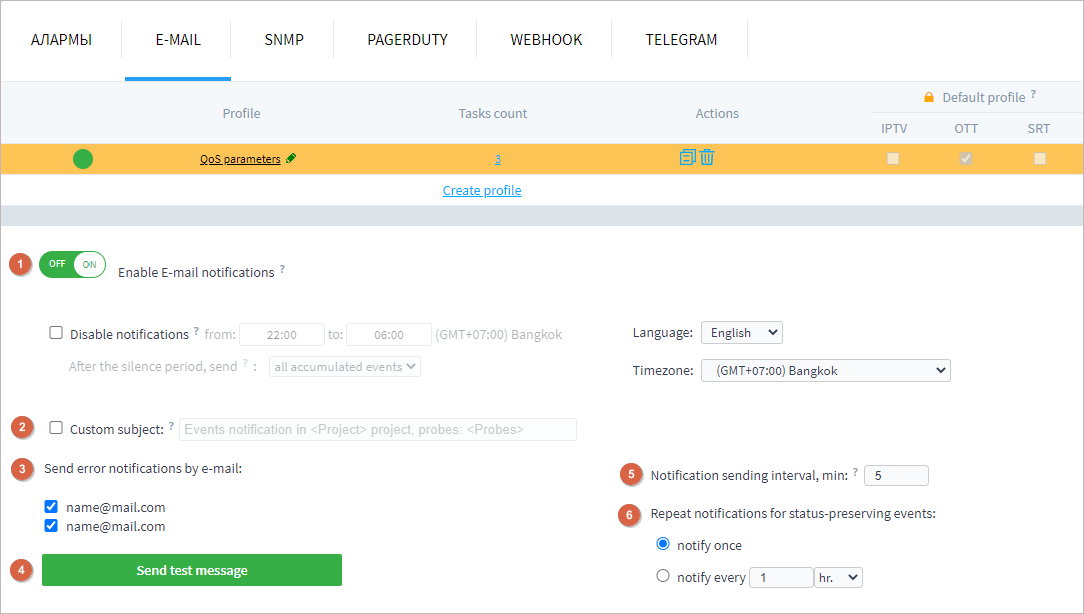Delete the QoS parameters profile

coord(708,158)
